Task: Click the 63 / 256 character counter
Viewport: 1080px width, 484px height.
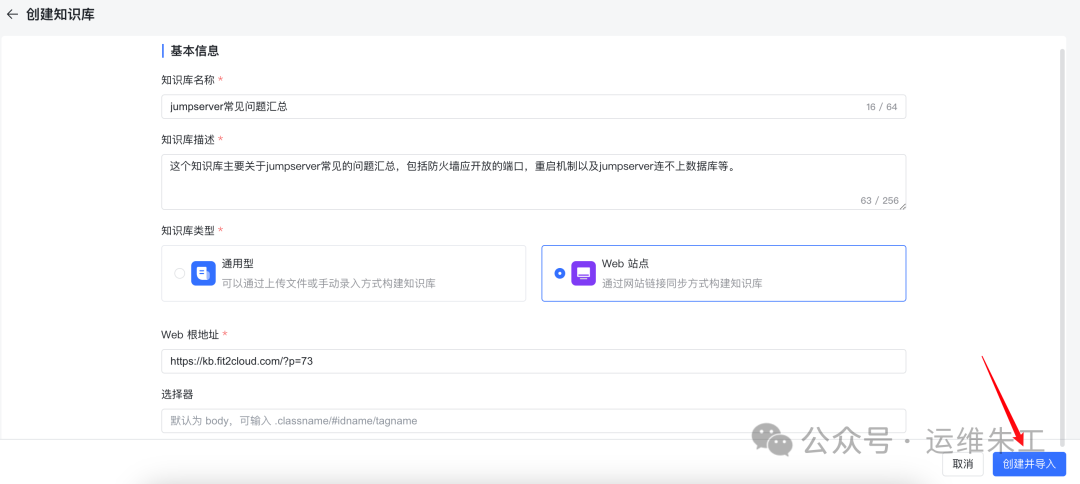Action: coord(880,200)
